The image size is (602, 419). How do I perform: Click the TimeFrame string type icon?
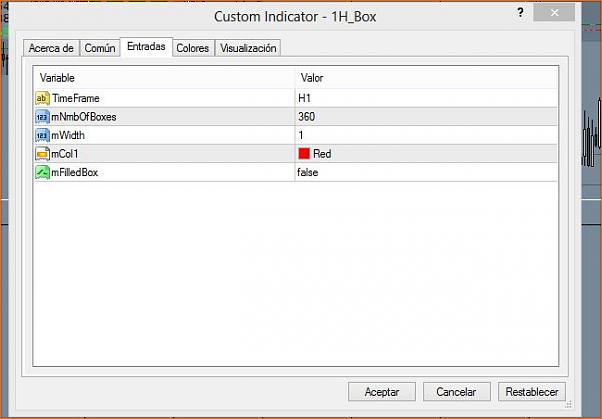click(x=42, y=98)
